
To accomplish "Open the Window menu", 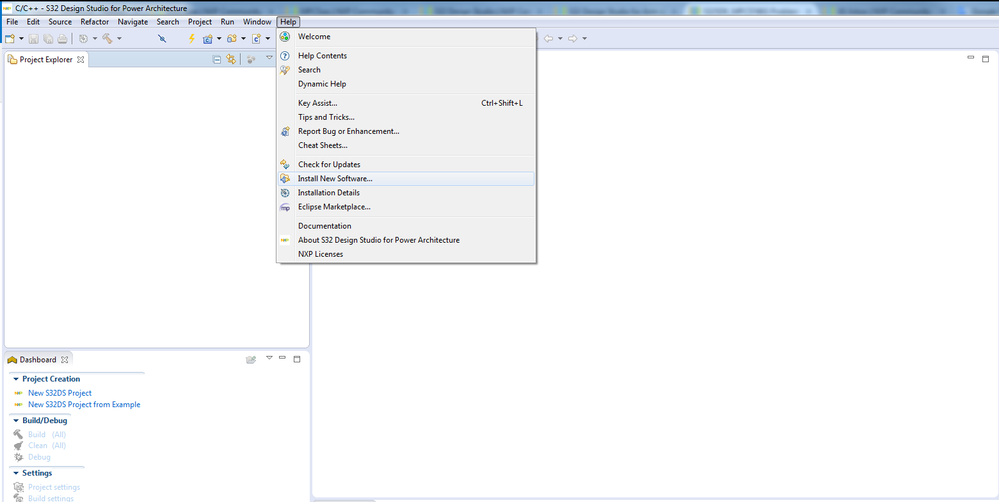I will (257, 22).
